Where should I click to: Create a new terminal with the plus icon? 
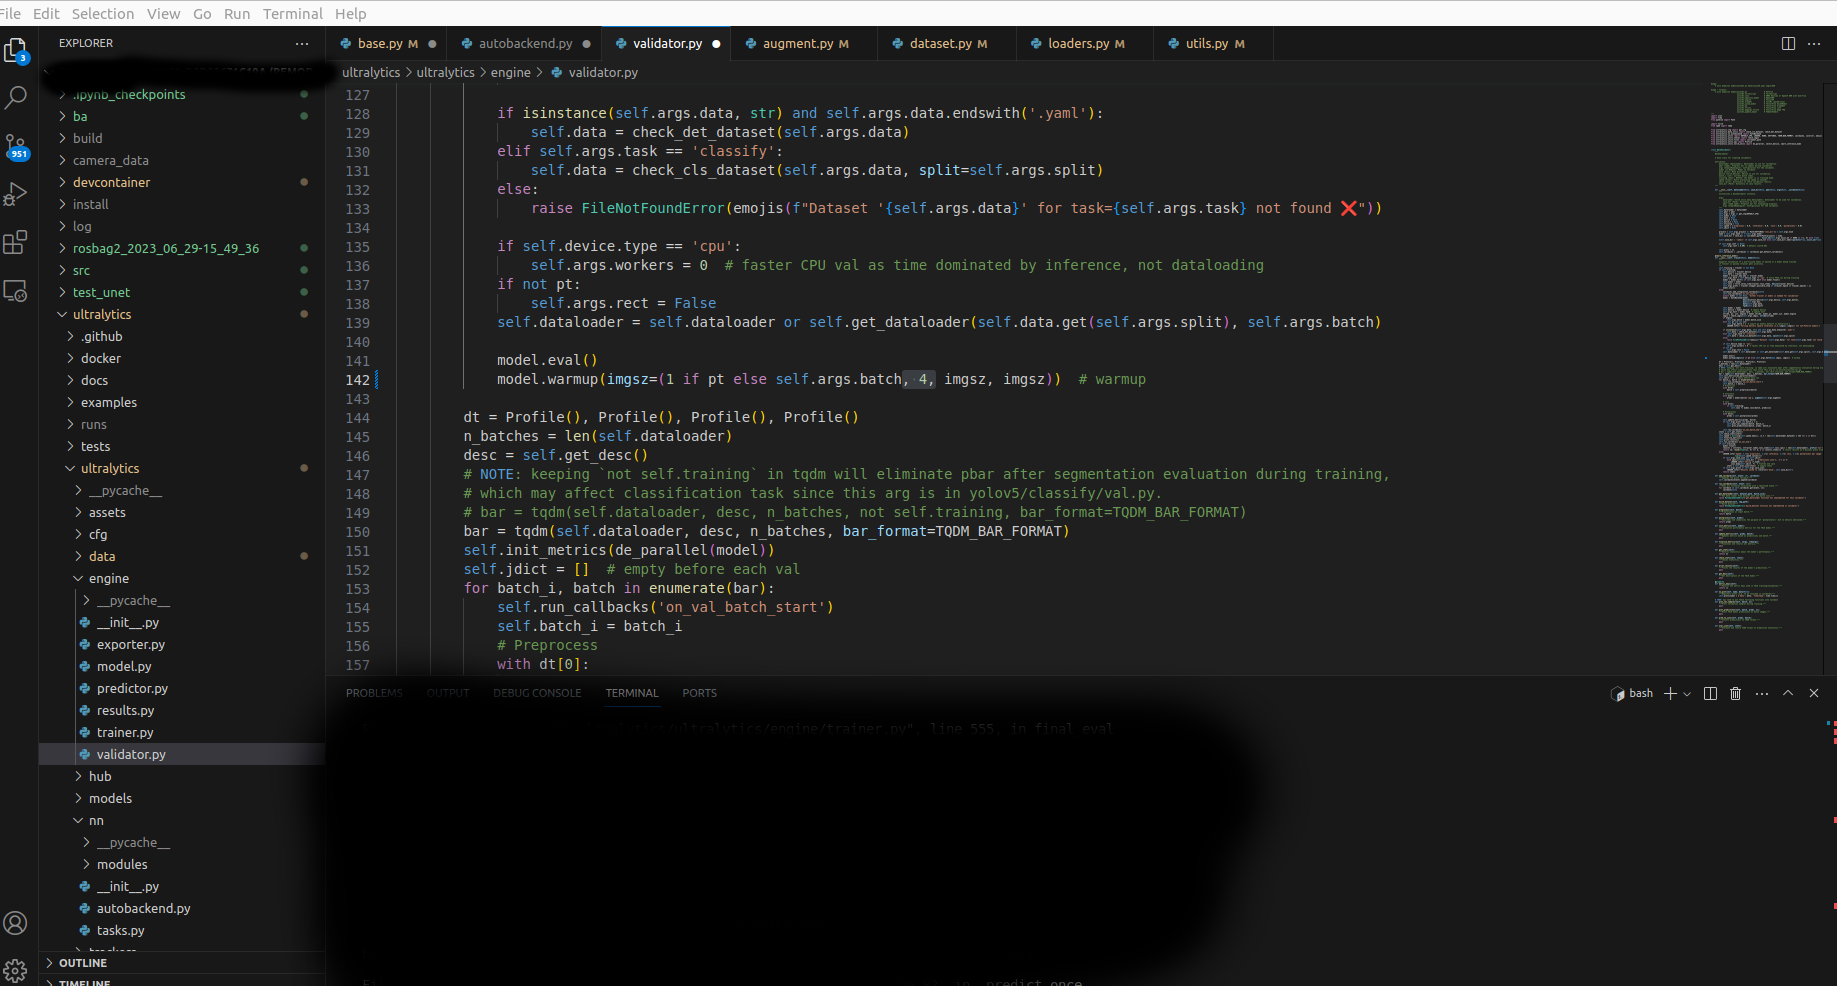pos(1668,693)
